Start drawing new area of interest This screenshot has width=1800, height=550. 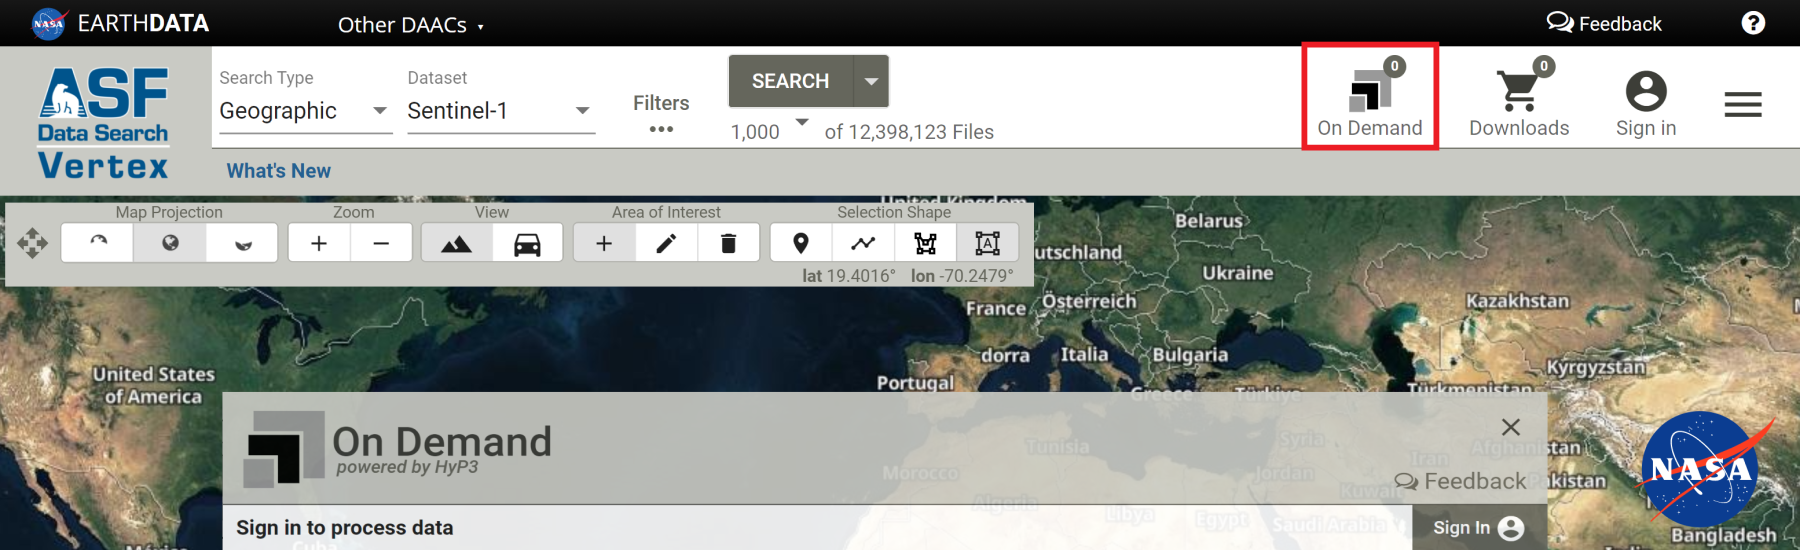coord(604,243)
